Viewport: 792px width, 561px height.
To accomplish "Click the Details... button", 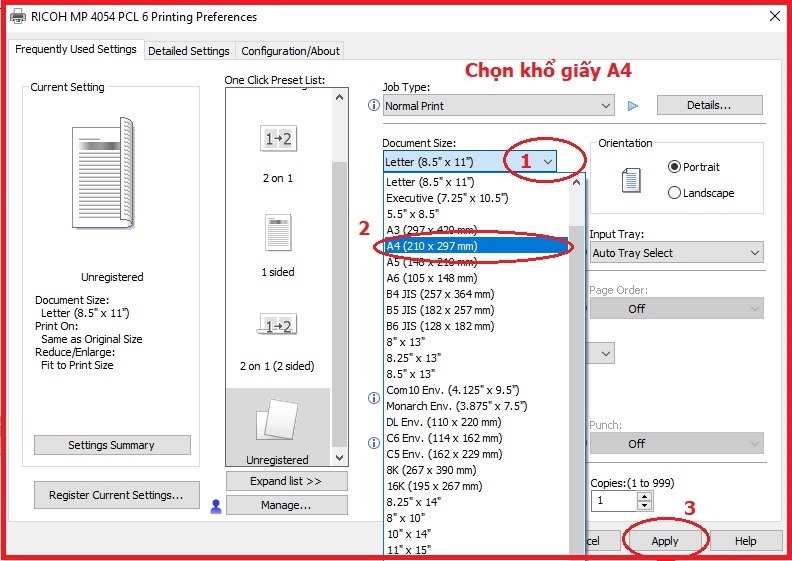I will 709,106.
